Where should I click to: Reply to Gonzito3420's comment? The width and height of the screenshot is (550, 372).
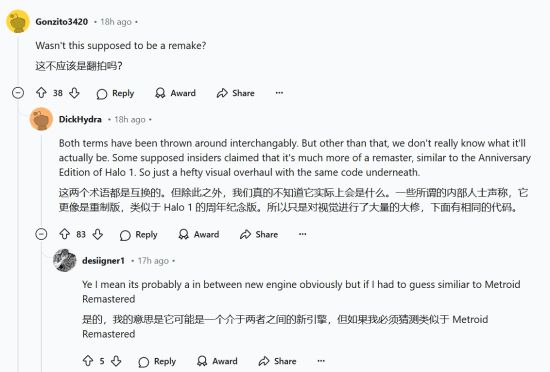point(115,93)
